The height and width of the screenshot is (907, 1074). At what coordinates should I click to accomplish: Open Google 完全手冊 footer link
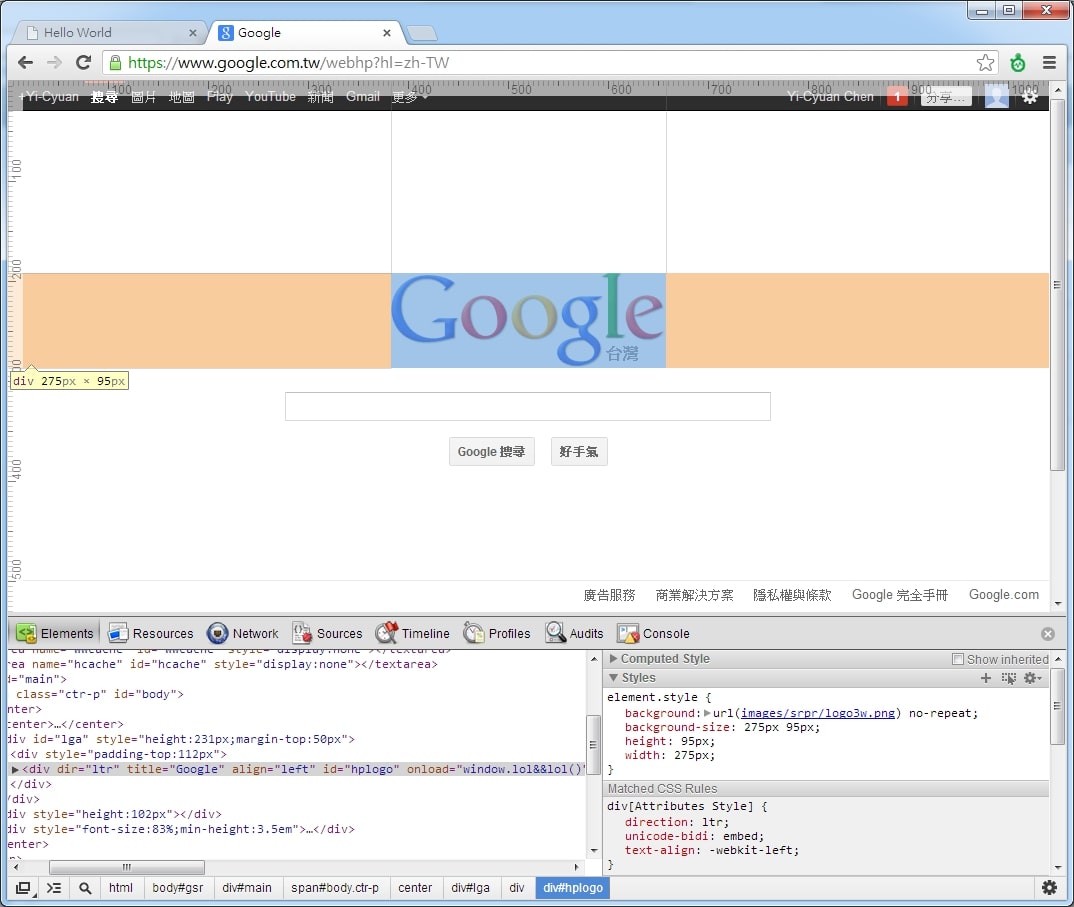click(x=899, y=595)
